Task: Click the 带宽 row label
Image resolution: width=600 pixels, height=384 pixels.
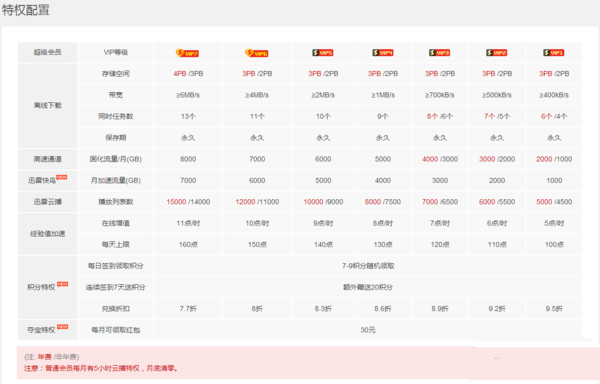Action: coord(116,95)
